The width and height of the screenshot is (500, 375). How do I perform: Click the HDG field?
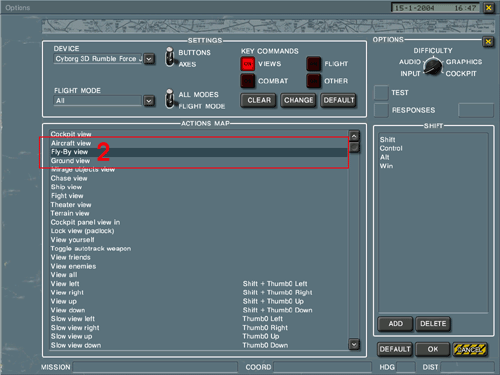[x=406, y=367]
